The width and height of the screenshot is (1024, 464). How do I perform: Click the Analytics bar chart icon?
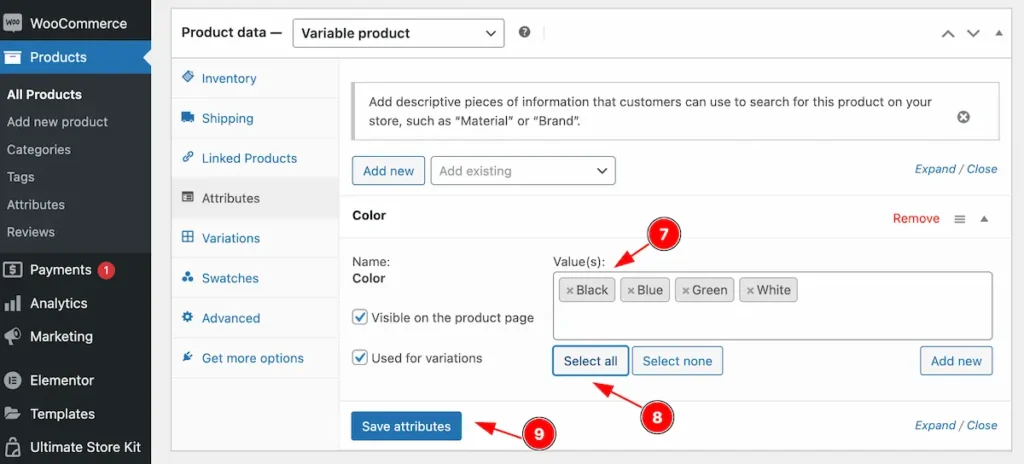pyautogui.click(x=12, y=303)
